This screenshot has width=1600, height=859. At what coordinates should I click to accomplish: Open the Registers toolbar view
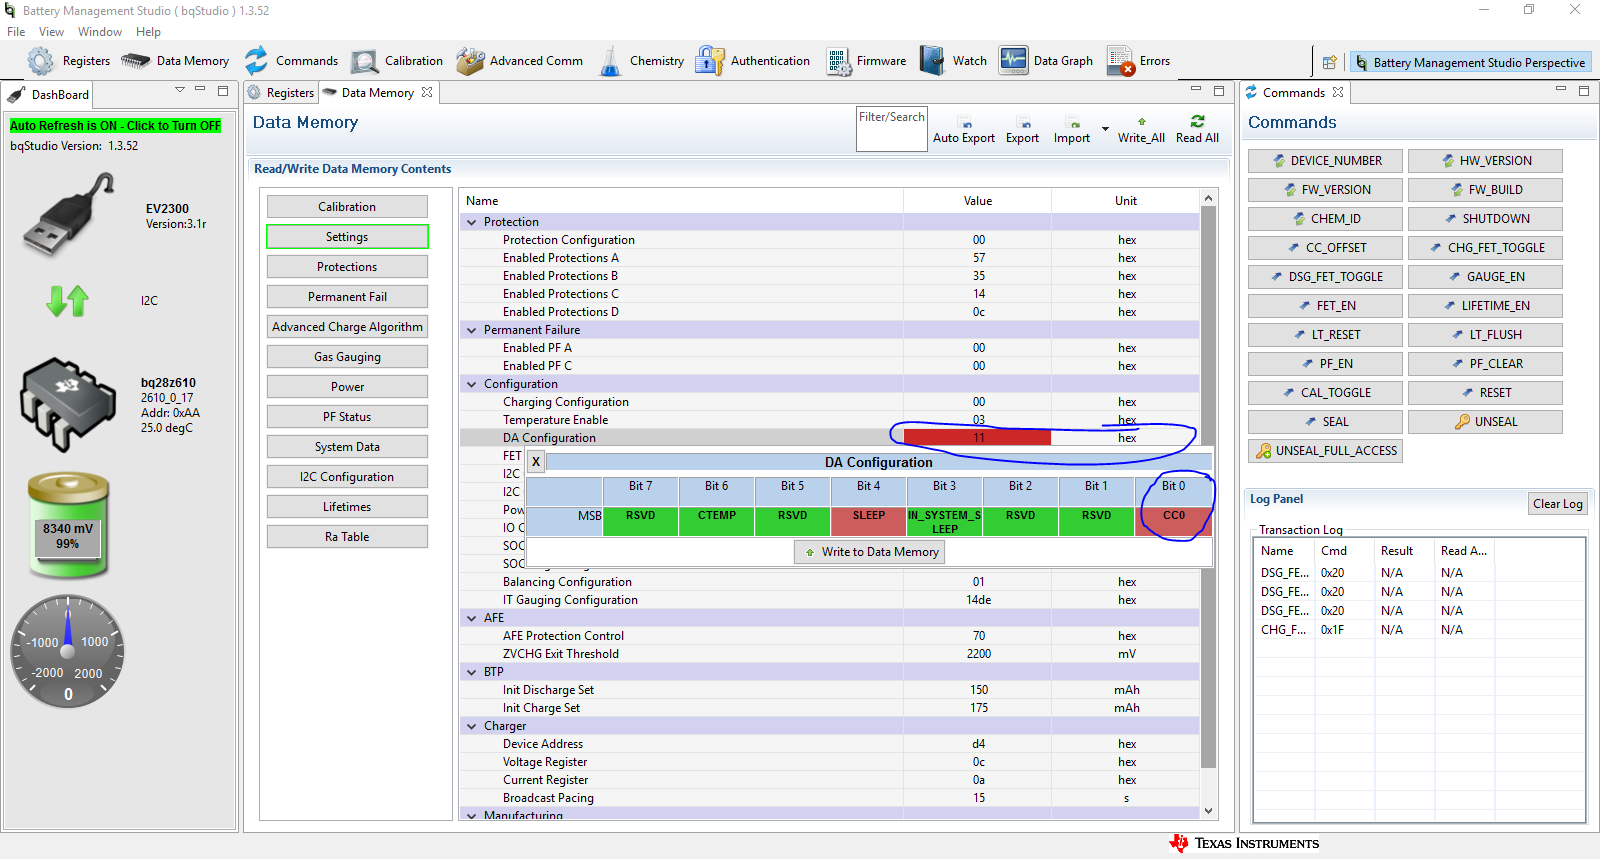click(x=68, y=61)
